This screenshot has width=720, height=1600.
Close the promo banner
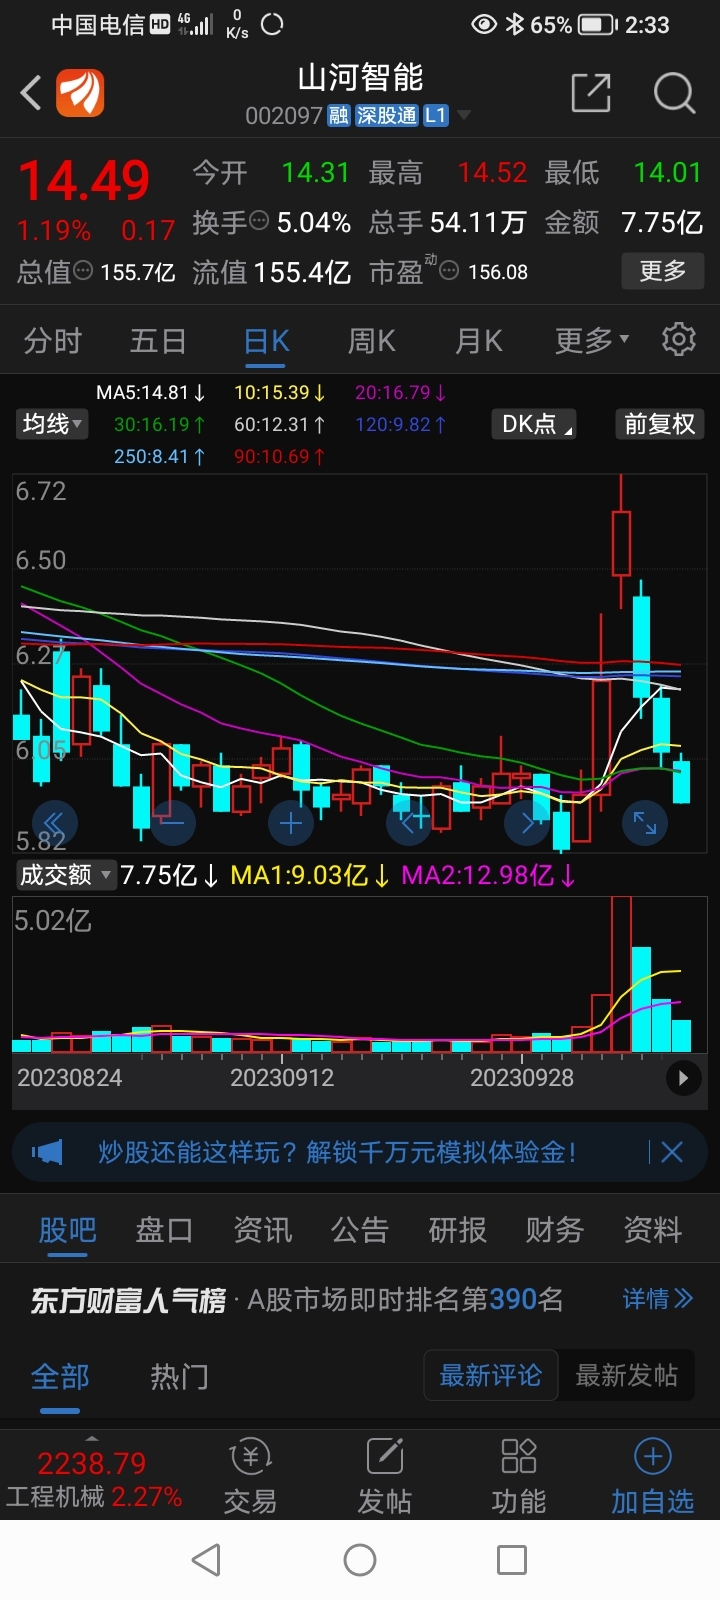pos(672,1152)
